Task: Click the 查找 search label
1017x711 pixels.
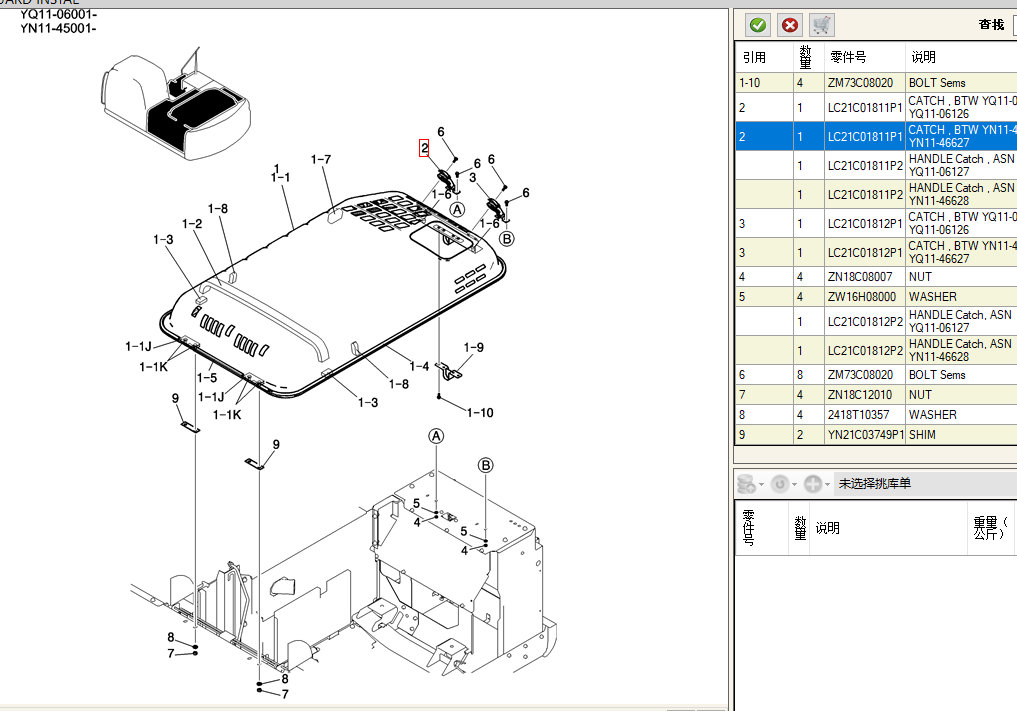Action: point(991,25)
